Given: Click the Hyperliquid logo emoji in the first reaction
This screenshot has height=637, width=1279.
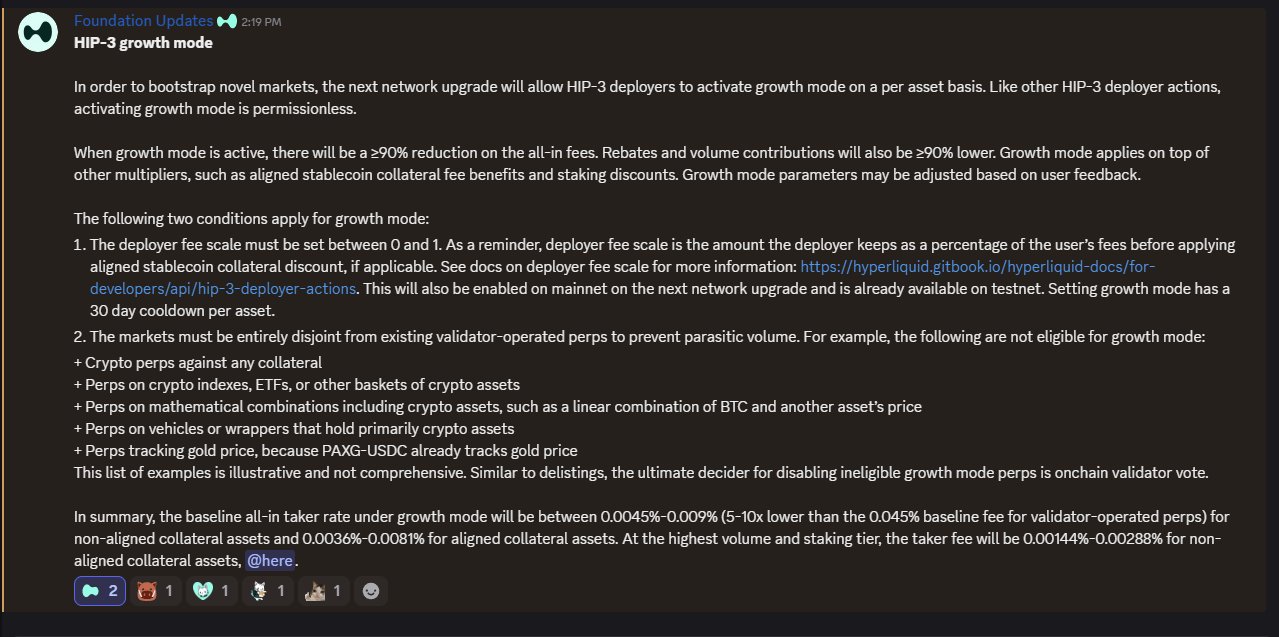Looking at the screenshot, I should (x=90, y=590).
